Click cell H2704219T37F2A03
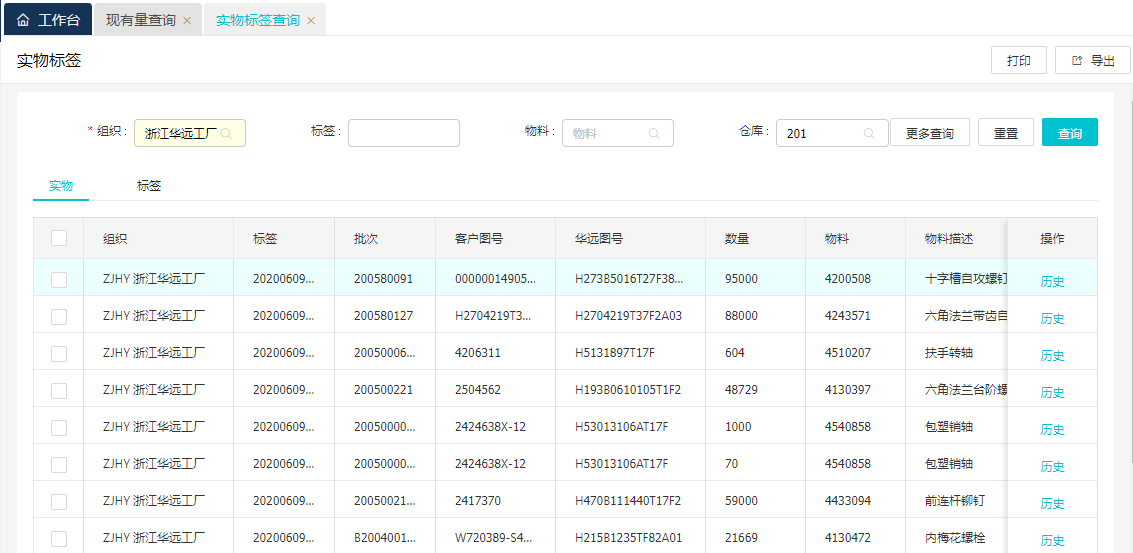Image resolution: width=1133 pixels, height=553 pixels. tap(629, 315)
